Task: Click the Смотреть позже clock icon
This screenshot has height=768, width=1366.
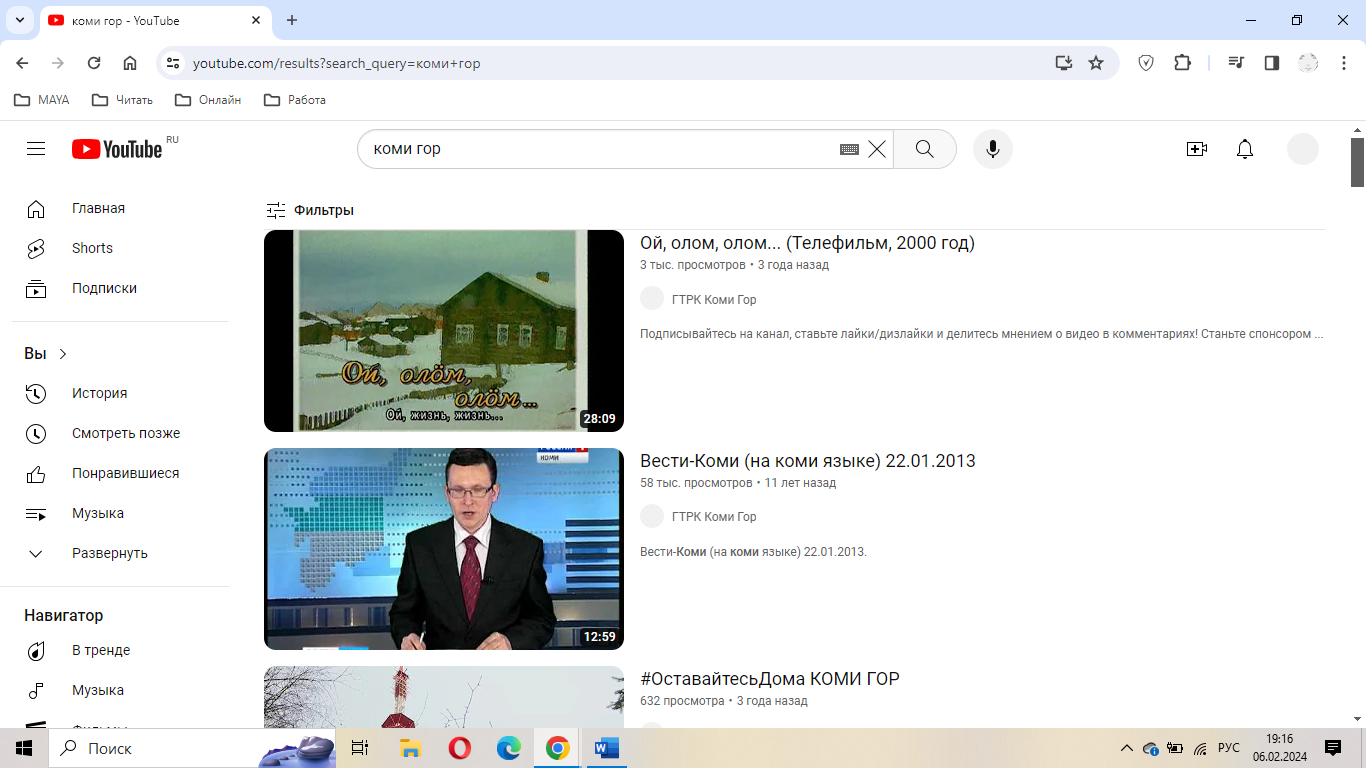Action: [36, 434]
